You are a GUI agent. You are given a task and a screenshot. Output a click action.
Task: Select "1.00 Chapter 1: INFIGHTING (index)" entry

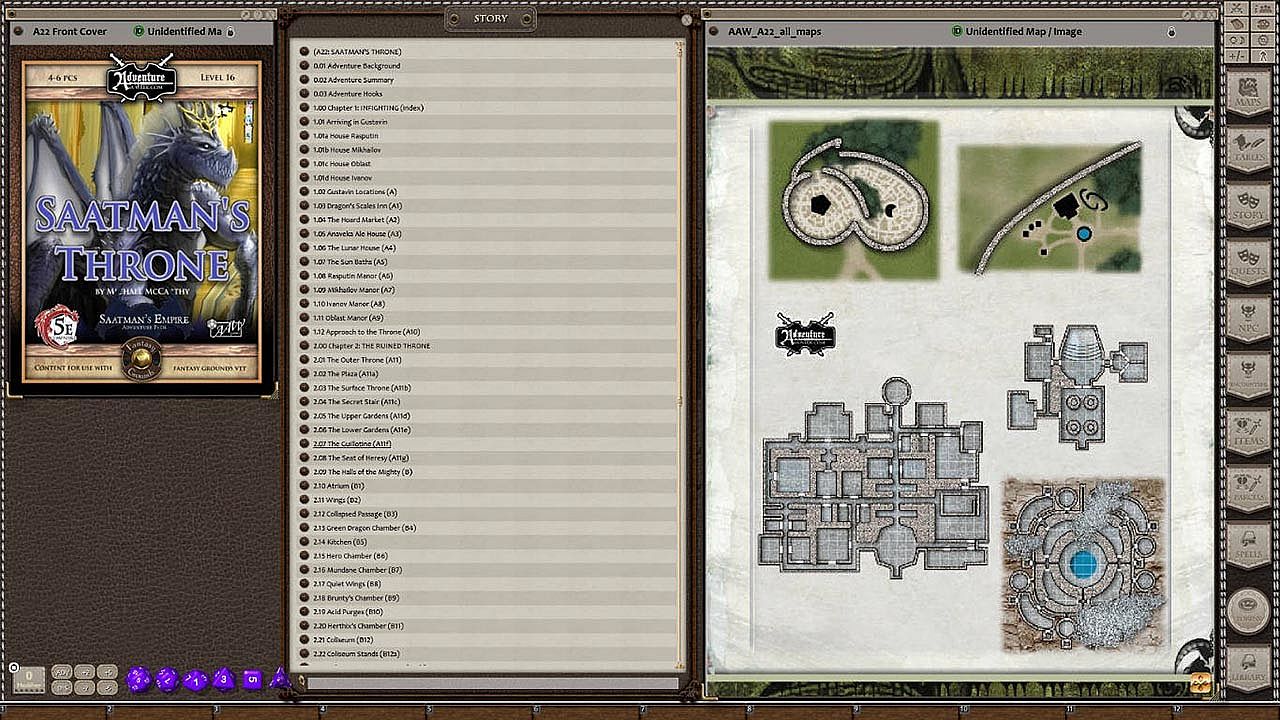click(x=368, y=108)
